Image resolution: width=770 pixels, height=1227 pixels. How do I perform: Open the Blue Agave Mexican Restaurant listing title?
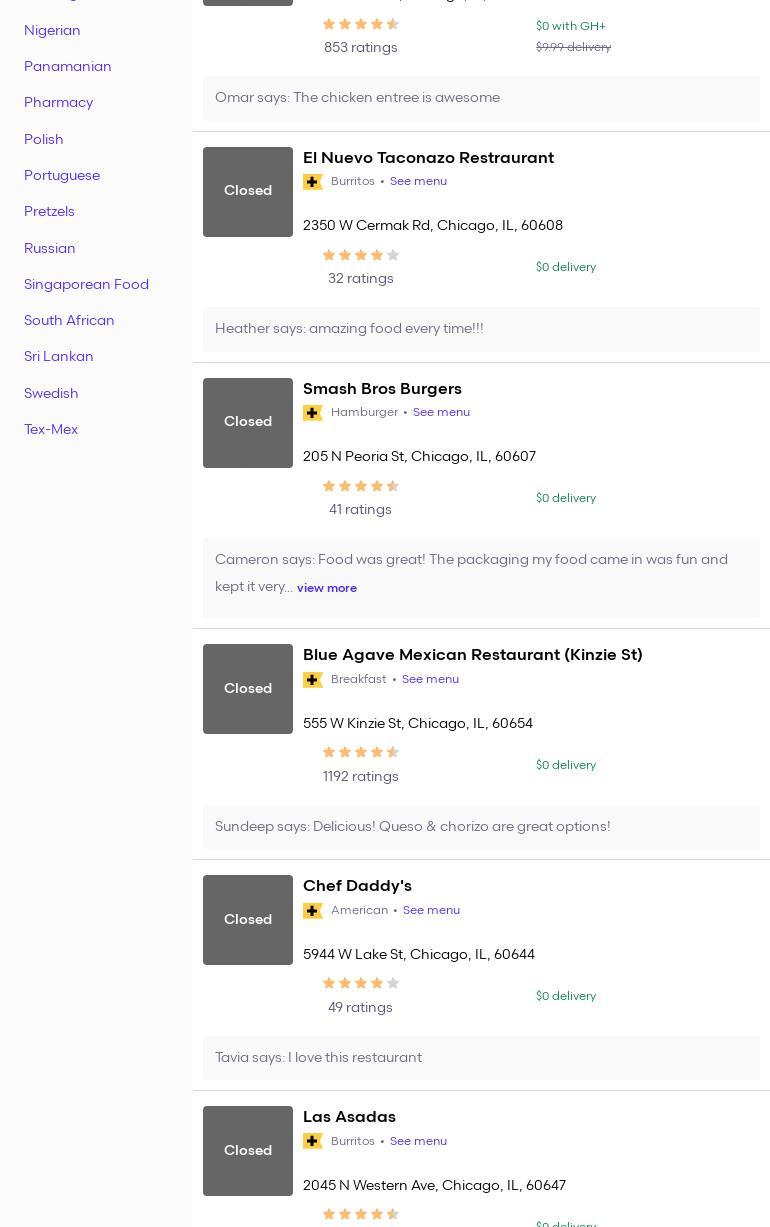pyautogui.click(x=472, y=655)
